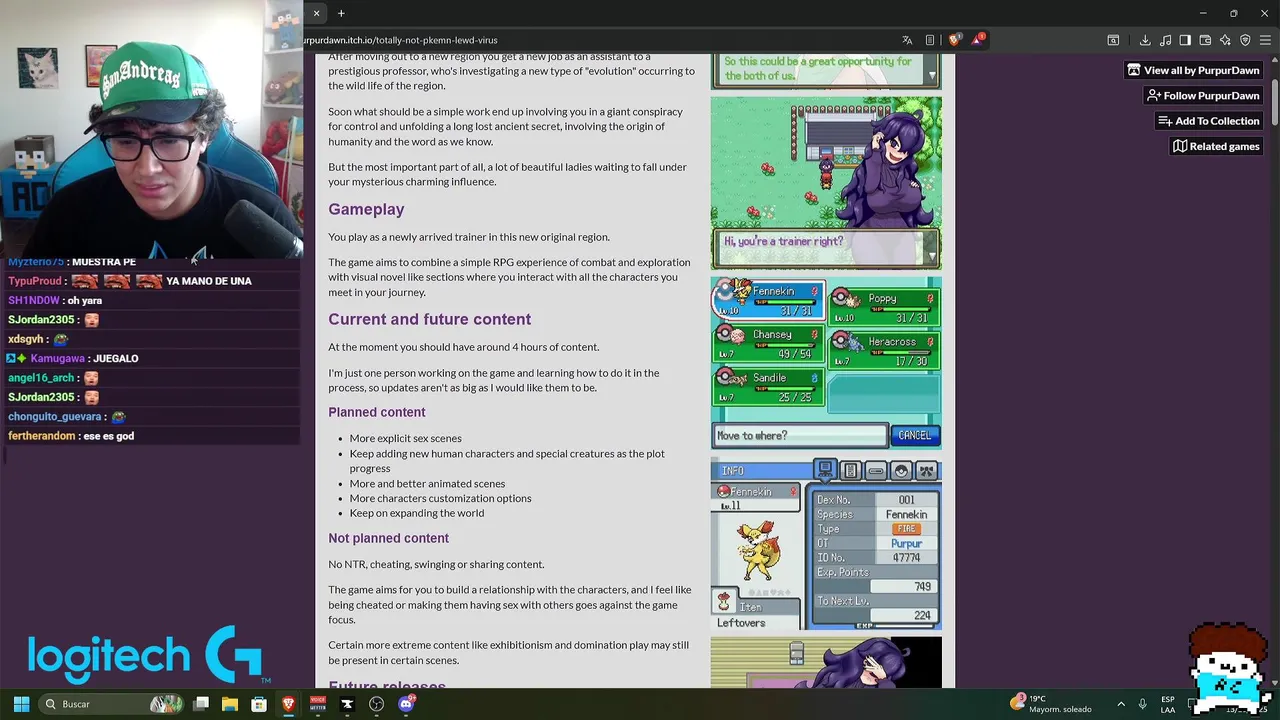Click the Current and future content heading
The image size is (1280, 720).
pos(430,319)
